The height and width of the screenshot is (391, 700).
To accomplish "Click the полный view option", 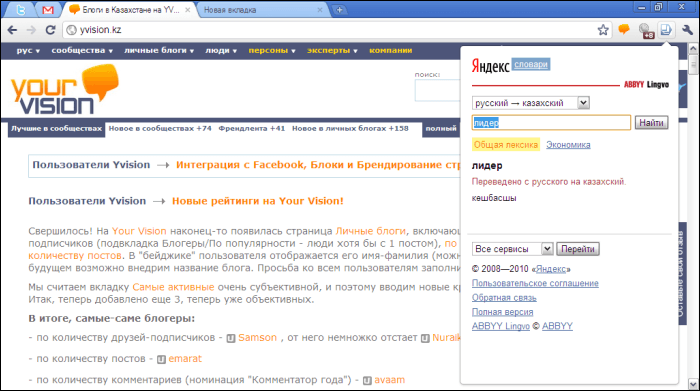I will [441, 129].
